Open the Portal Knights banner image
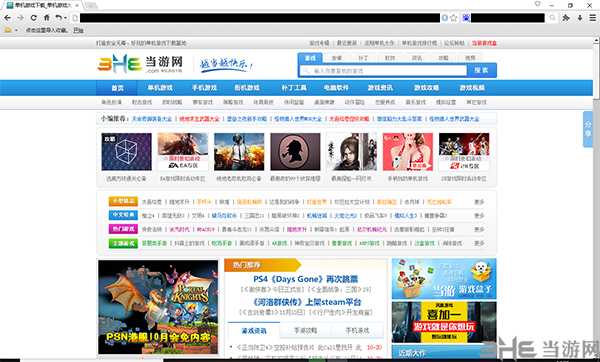The width and height of the screenshot is (600, 362). tap(158, 307)
